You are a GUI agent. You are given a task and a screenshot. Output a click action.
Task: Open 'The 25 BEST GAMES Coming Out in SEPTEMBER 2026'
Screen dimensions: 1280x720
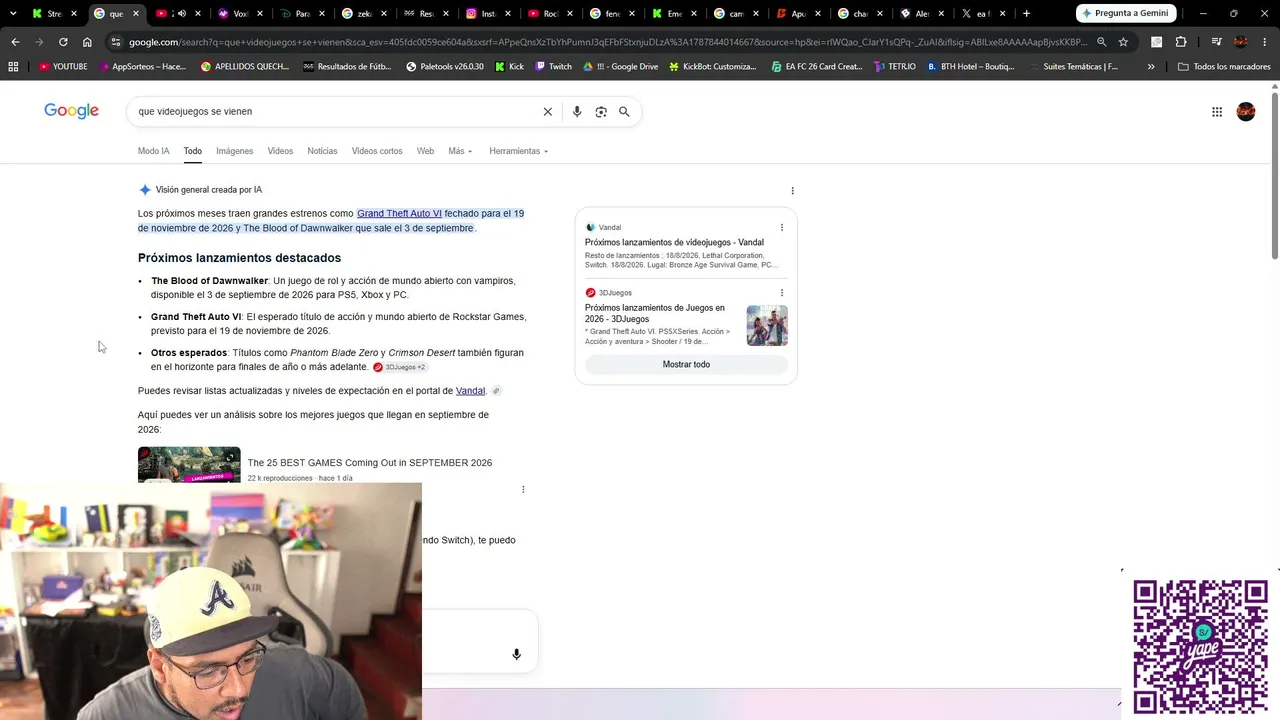[x=370, y=463]
